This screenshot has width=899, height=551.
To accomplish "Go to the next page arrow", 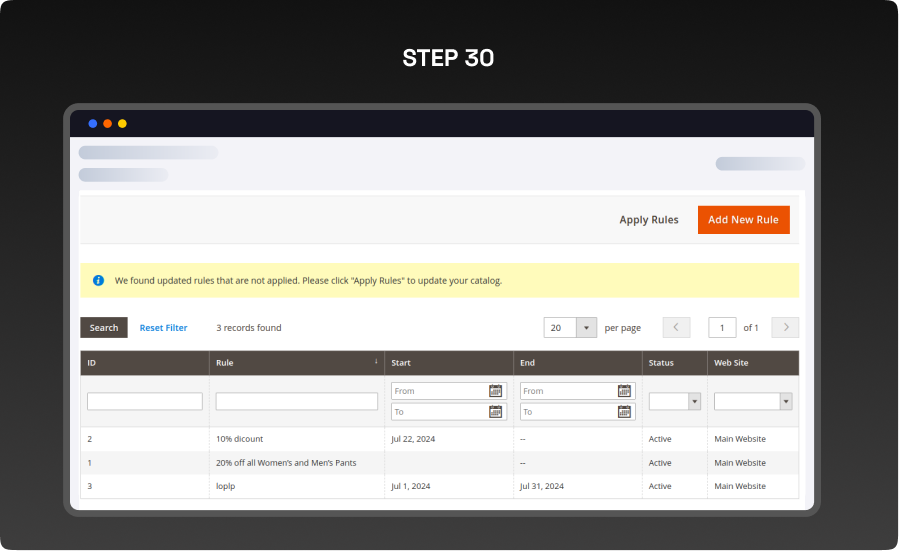I will [785, 328].
